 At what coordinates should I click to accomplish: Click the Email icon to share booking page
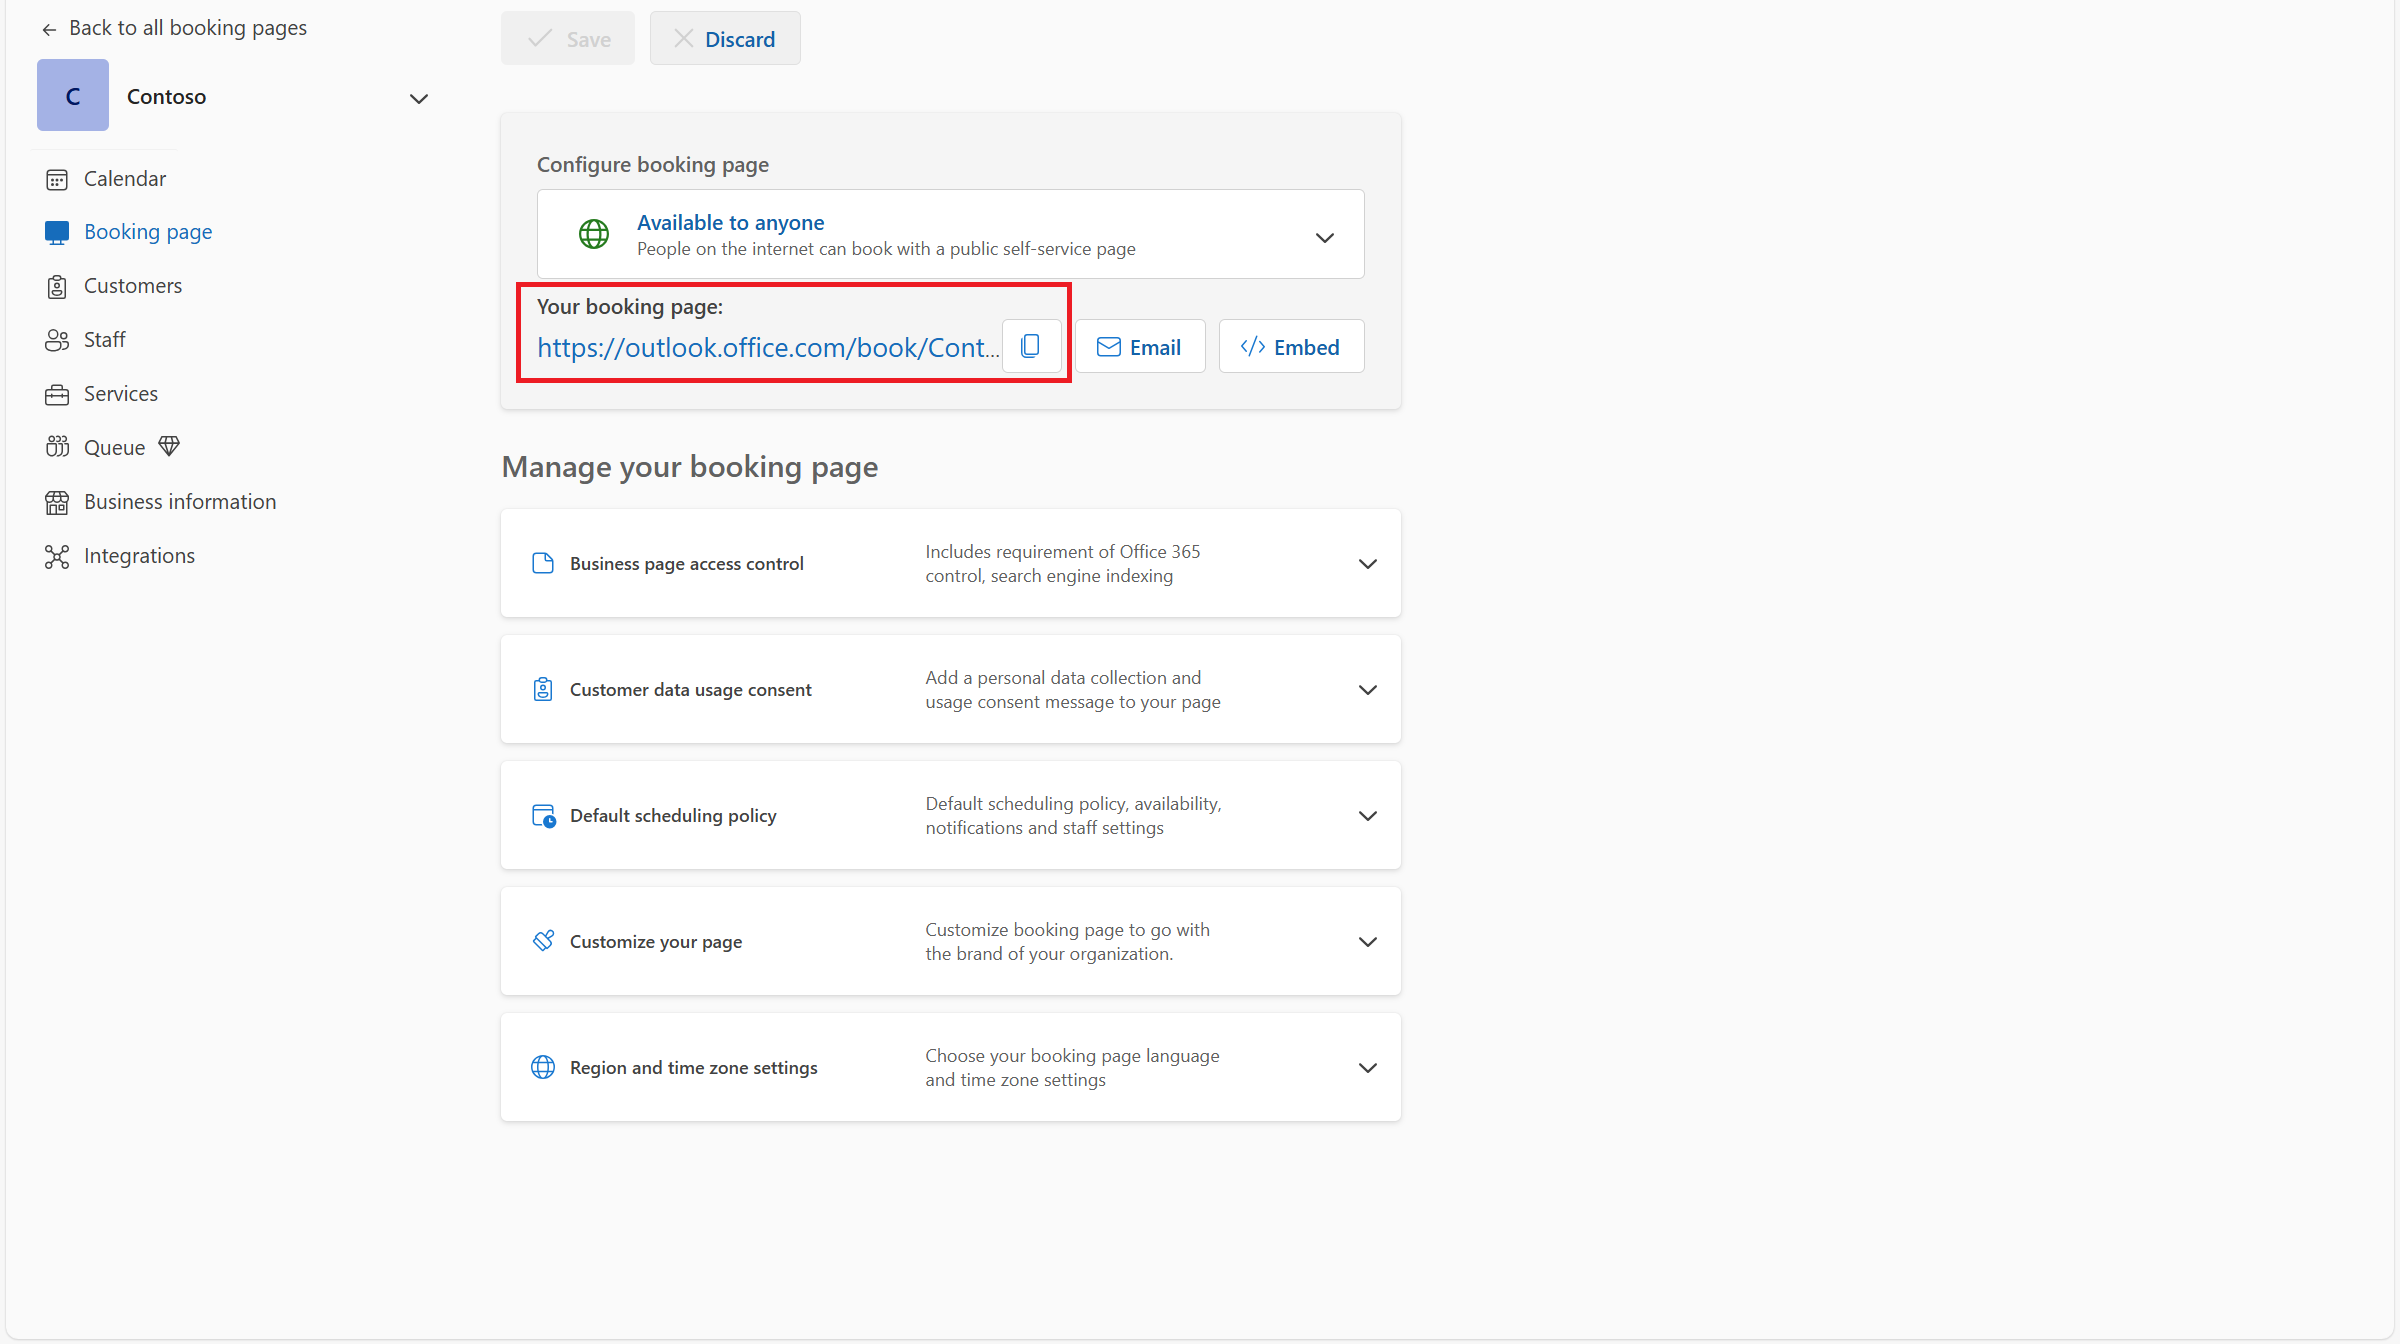1109,346
